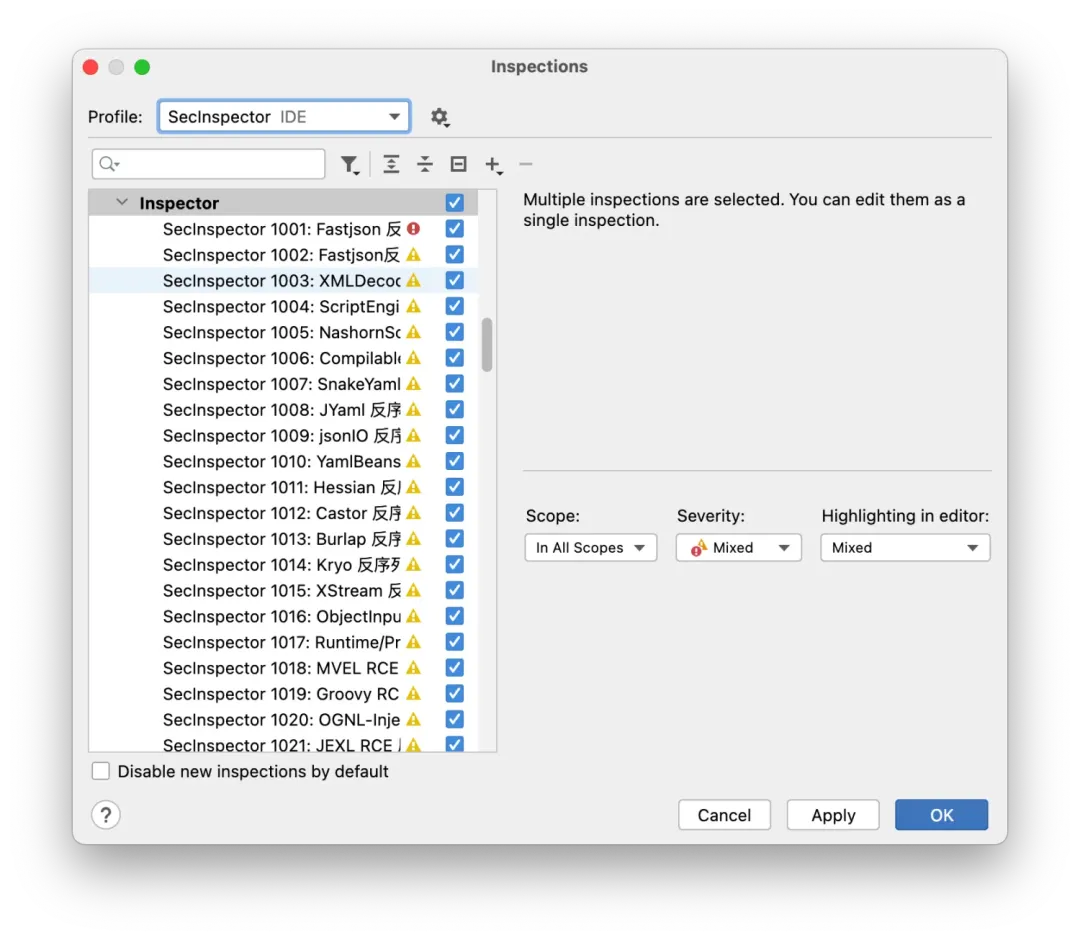Click the Cancel button
This screenshot has width=1080, height=940.
click(x=724, y=815)
